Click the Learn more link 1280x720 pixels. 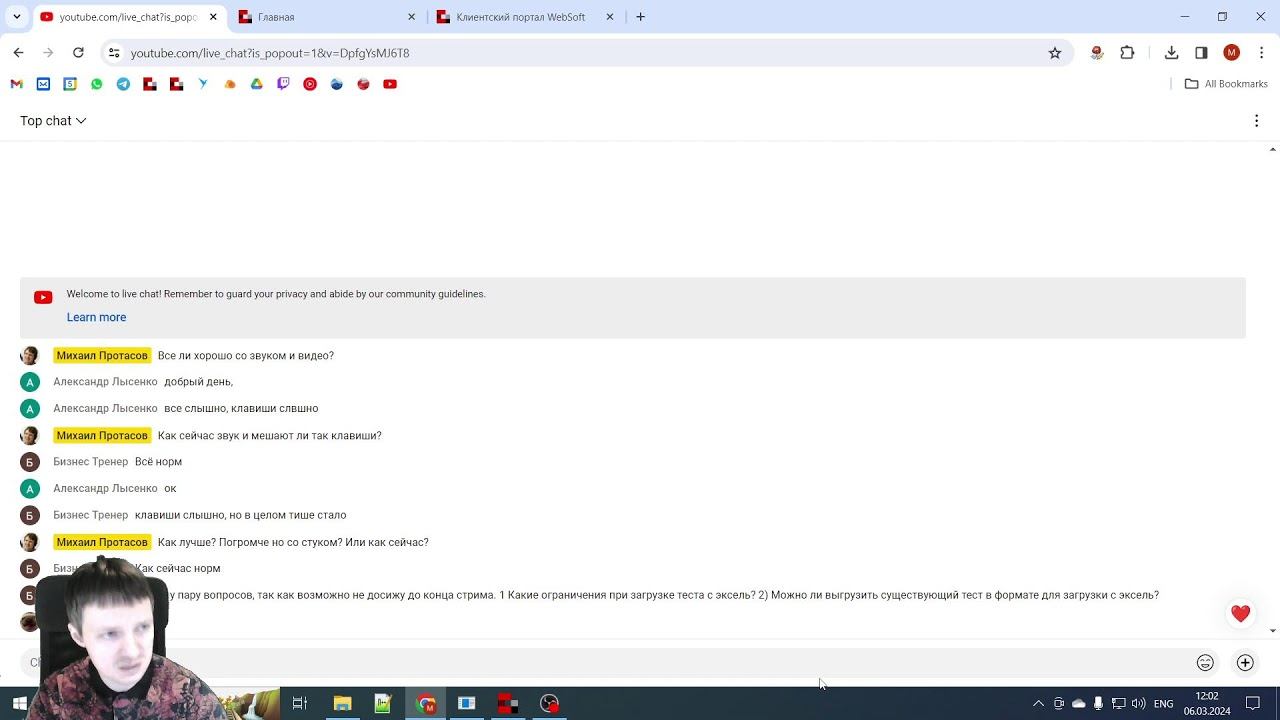[x=96, y=317]
